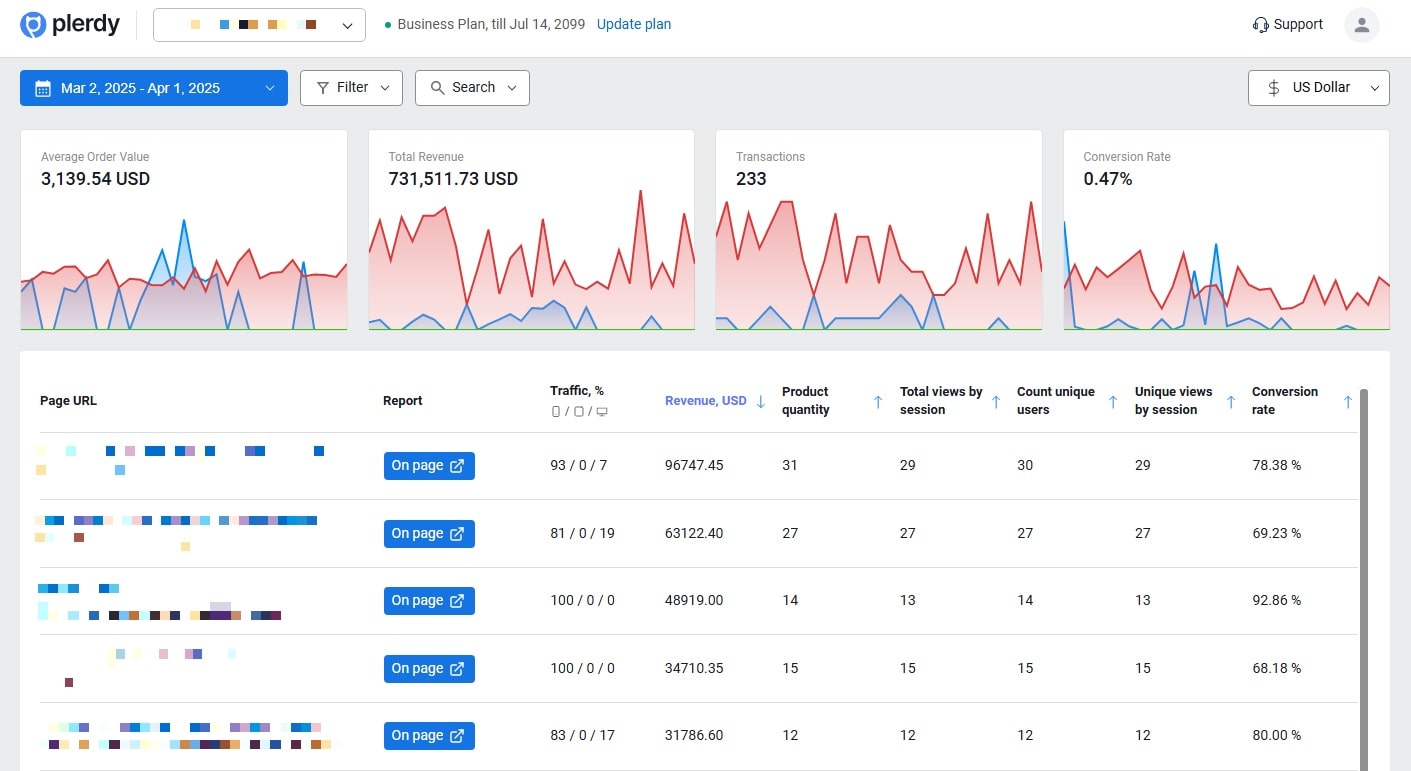Click the Total Revenue chart card
This screenshot has width=1411, height=771.
click(x=531, y=230)
